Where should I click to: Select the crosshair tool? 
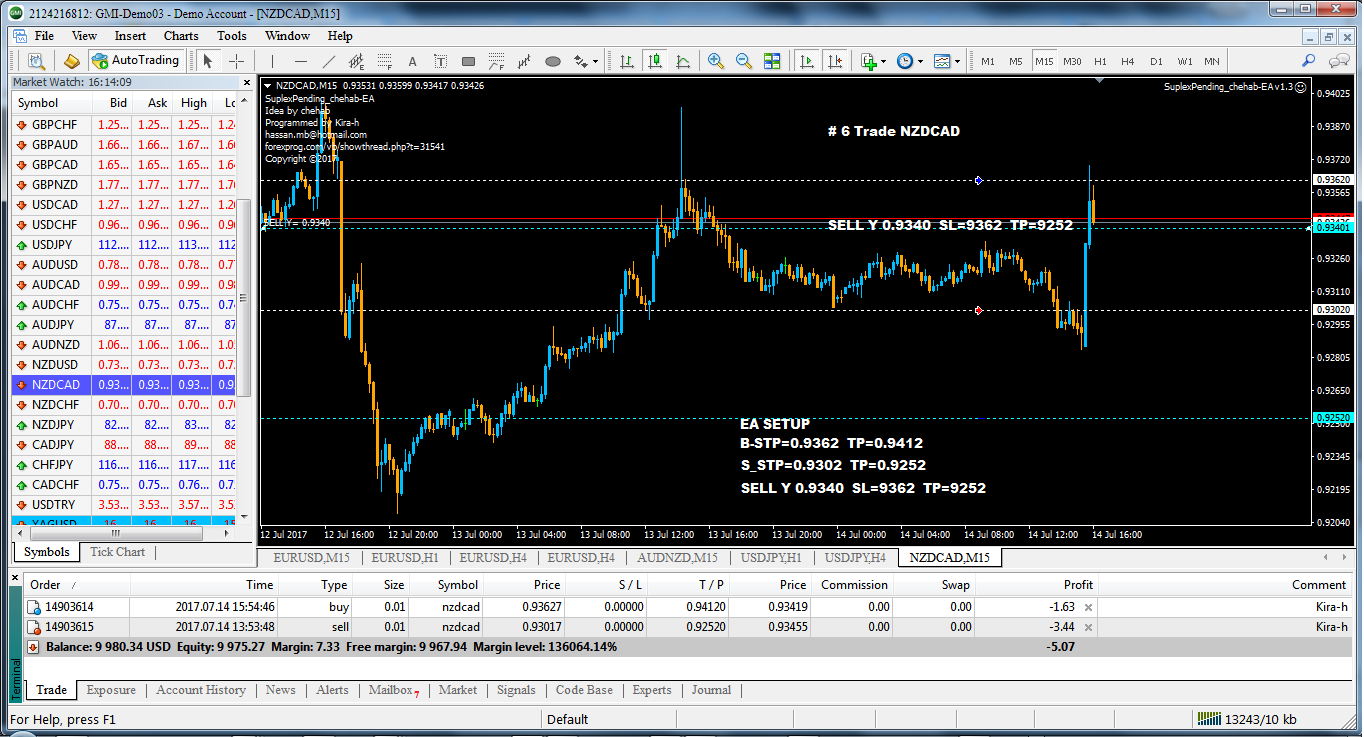[x=237, y=61]
